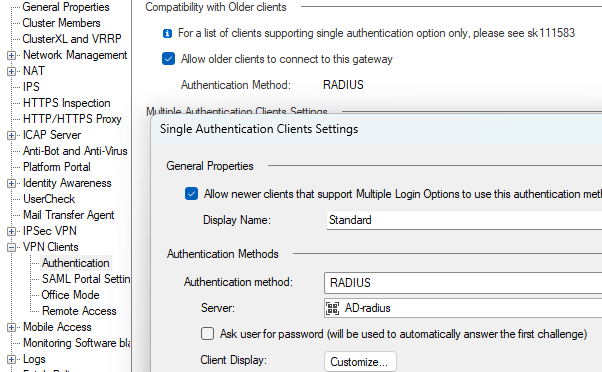This screenshot has width=602, height=372.
Task: Click the RADIUS value beside Authentication Method
Action: click(x=343, y=85)
